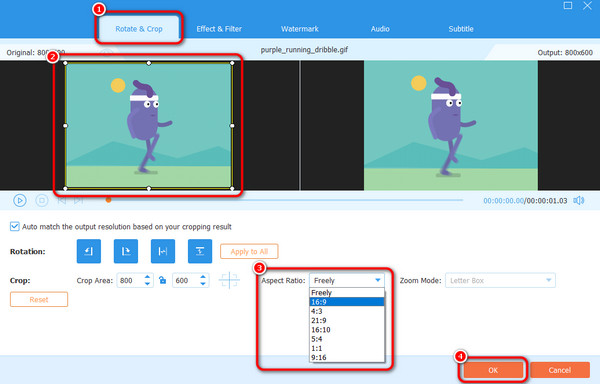The width and height of the screenshot is (600, 384).
Task: Click the bottom-center crop handle
Action: 149,188
